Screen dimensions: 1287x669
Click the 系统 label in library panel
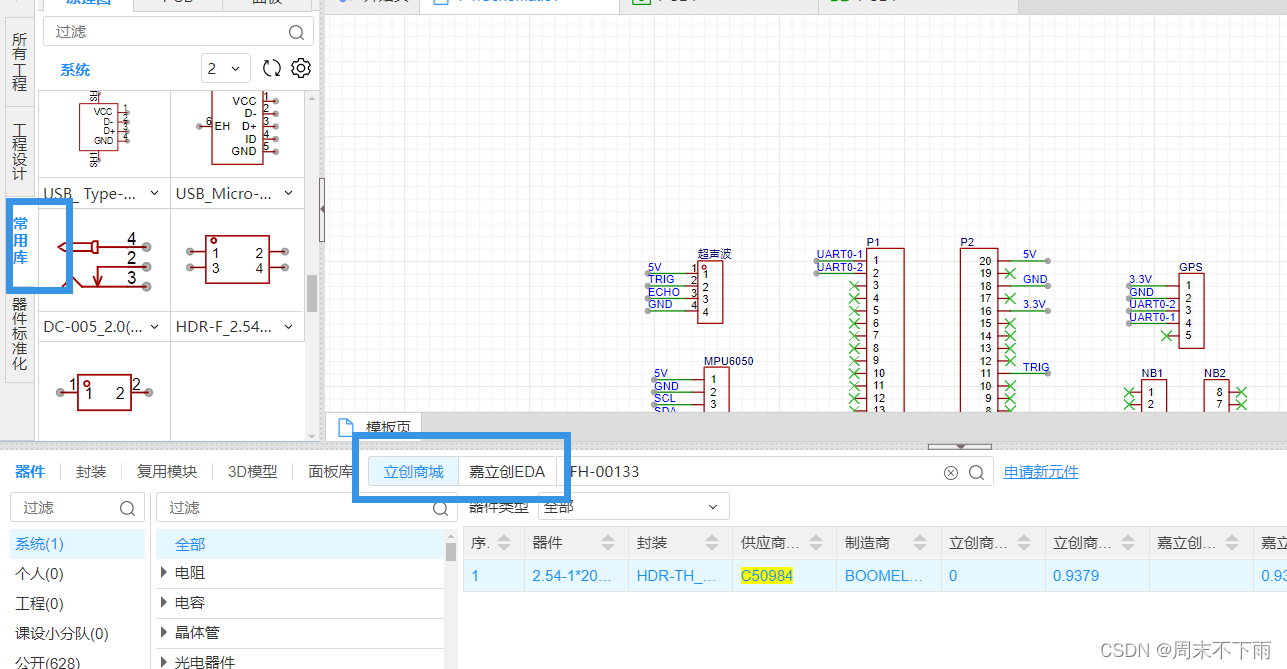click(75, 70)
